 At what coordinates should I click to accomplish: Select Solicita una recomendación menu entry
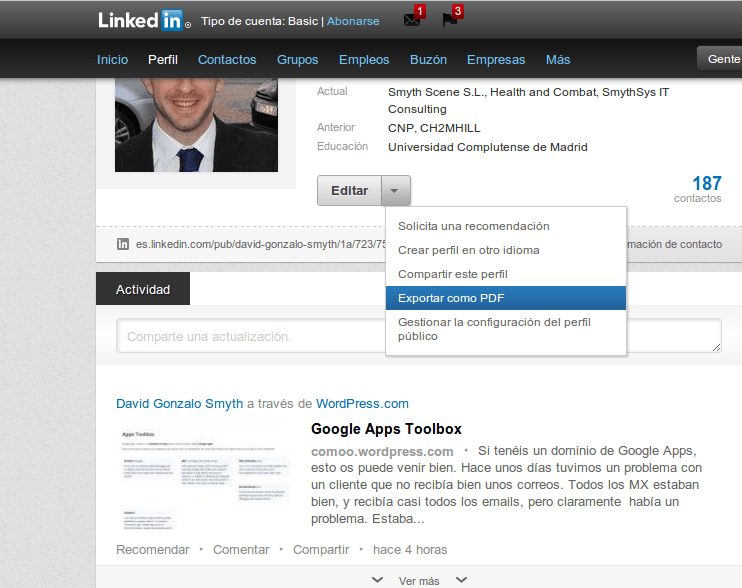point(505,226)
